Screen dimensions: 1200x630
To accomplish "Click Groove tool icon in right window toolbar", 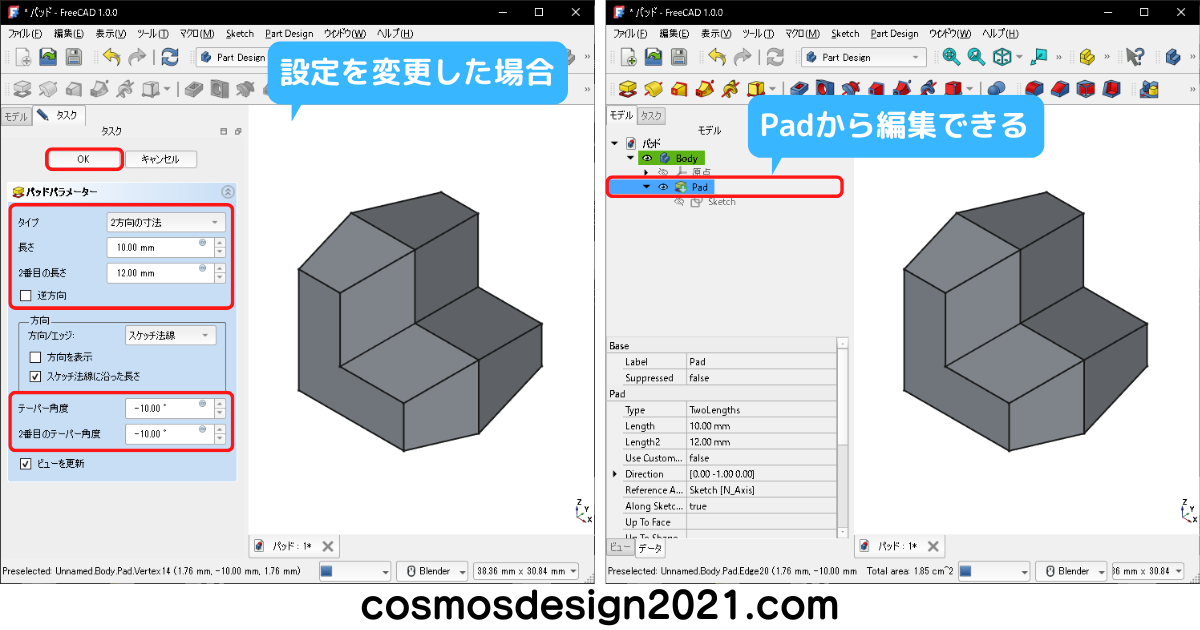I will click(851, 90).
